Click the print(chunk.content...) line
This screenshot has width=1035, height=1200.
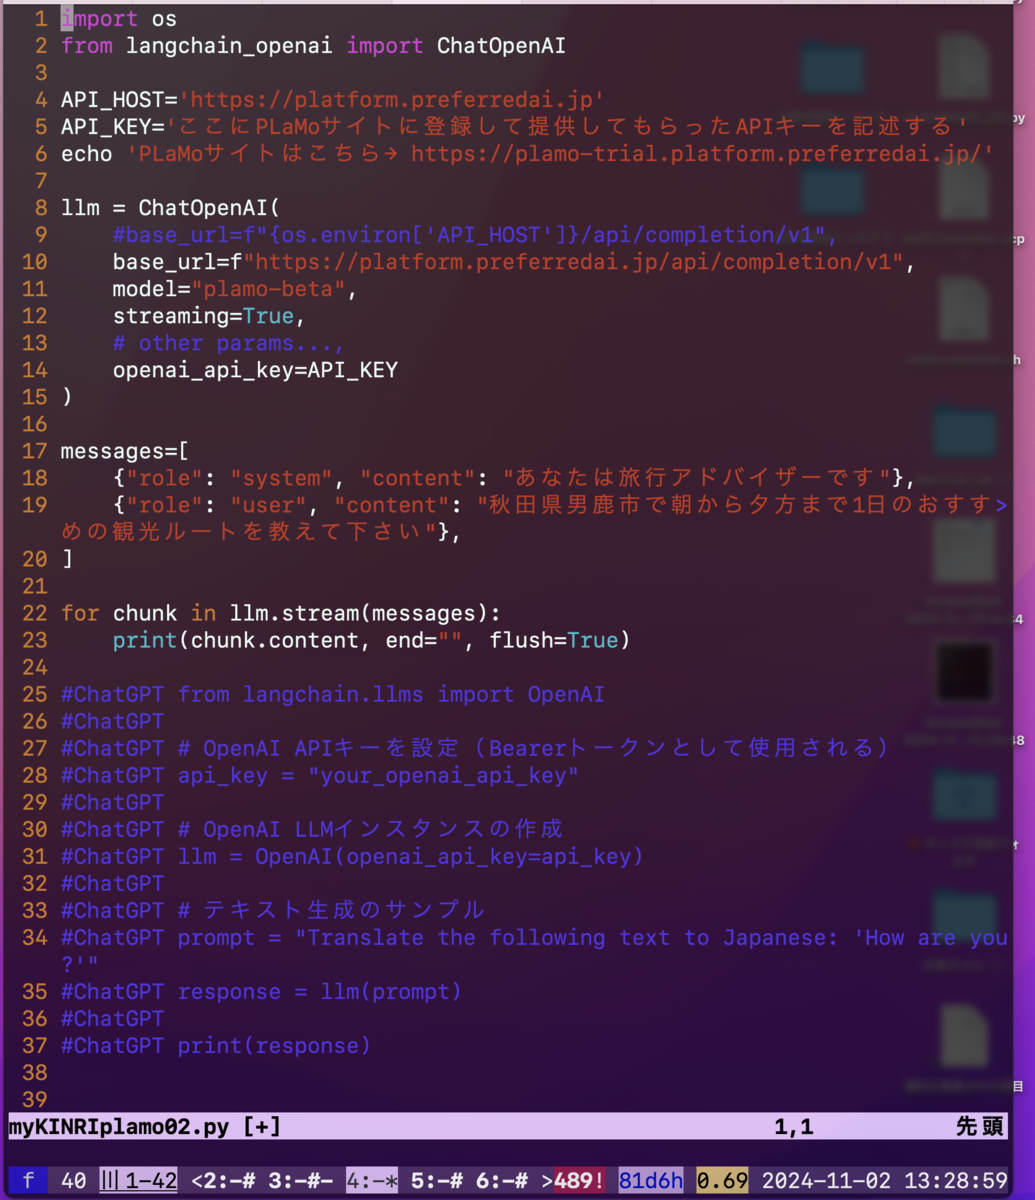click(x=372, y=640)
